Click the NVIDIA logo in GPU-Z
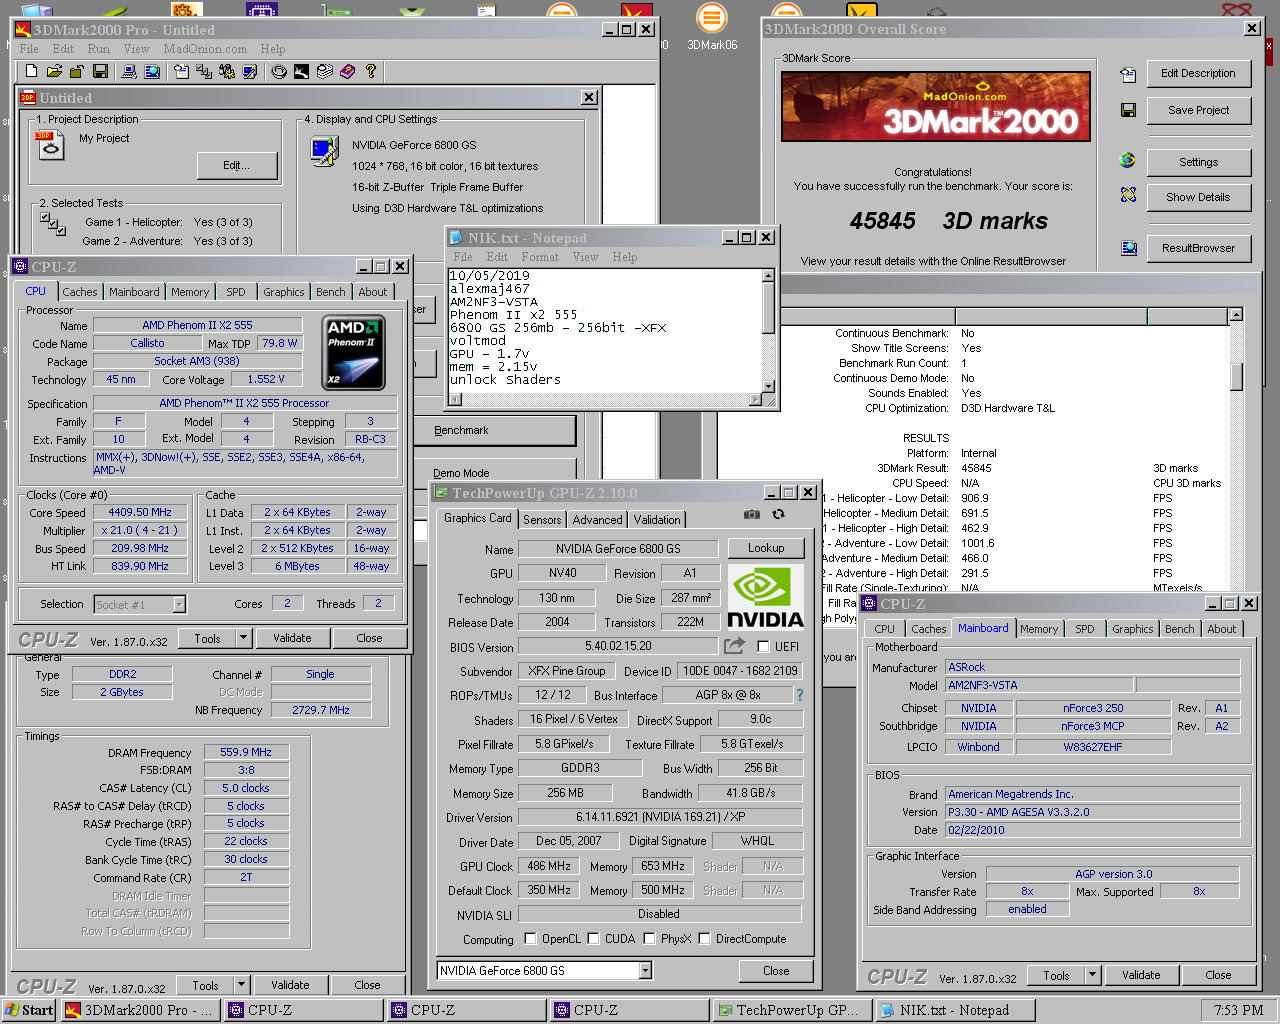 [x=765, y=596]
